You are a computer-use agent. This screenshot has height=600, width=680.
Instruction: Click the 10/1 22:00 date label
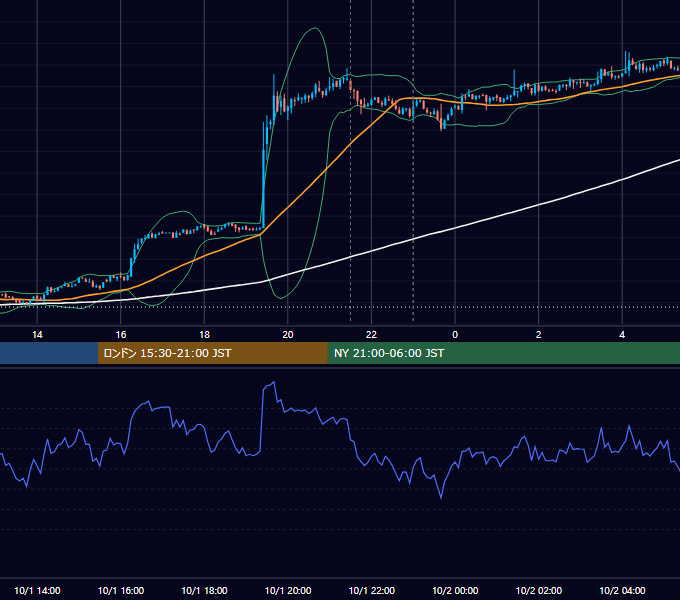click(x=372, y=590)
